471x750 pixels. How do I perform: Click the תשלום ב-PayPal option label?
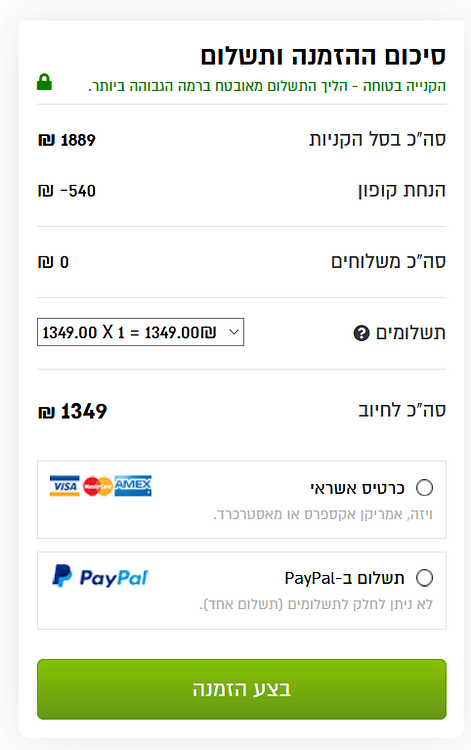(344, 578)
